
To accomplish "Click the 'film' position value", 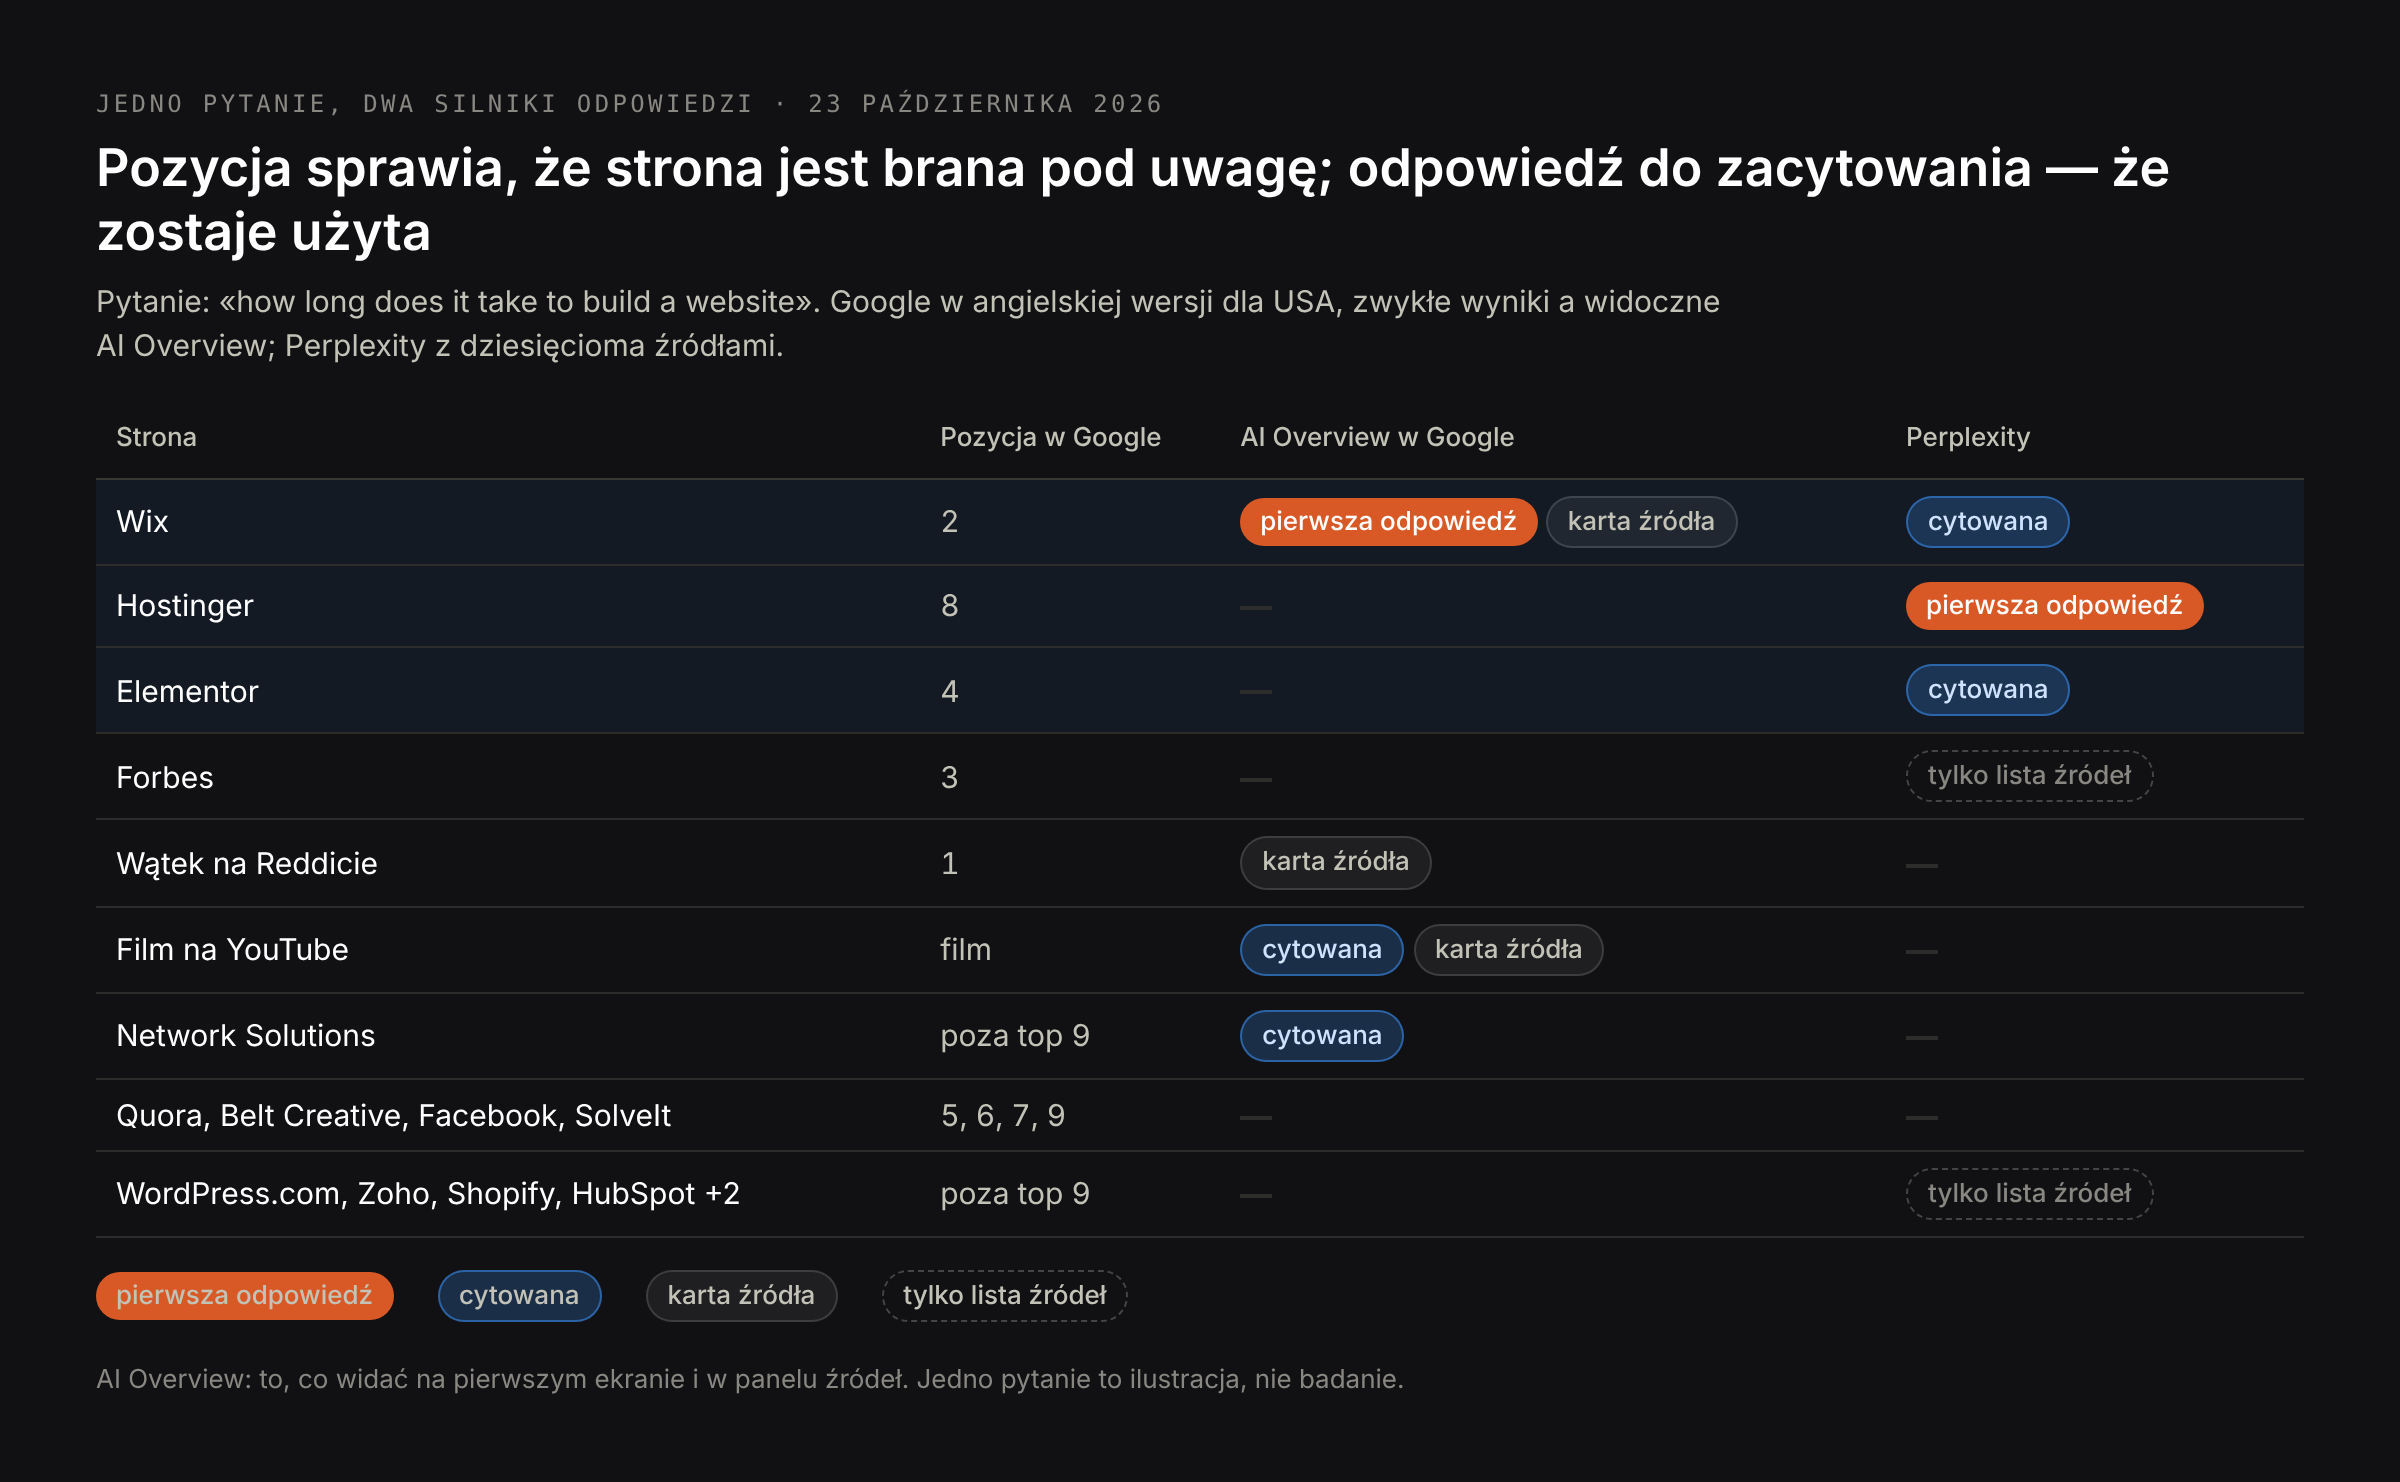I will pyautogui.click(x=966, y=949).
